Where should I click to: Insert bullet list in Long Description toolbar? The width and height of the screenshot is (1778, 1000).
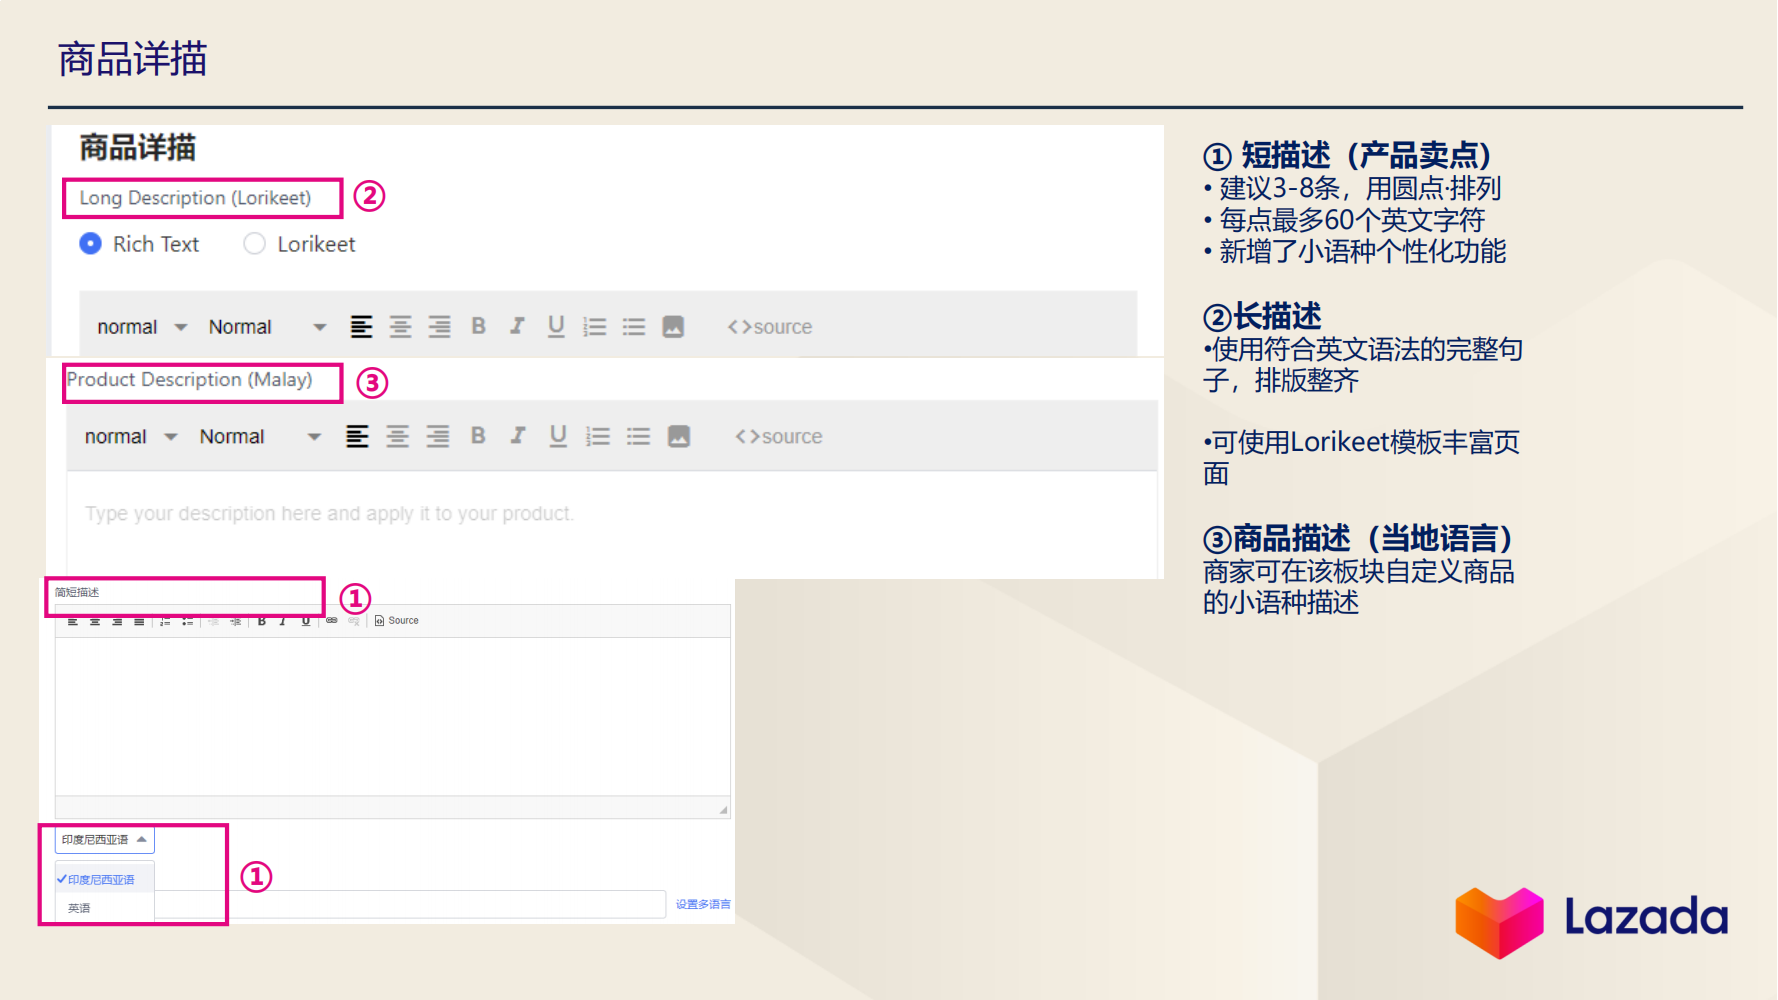click(x=634, y=327)
